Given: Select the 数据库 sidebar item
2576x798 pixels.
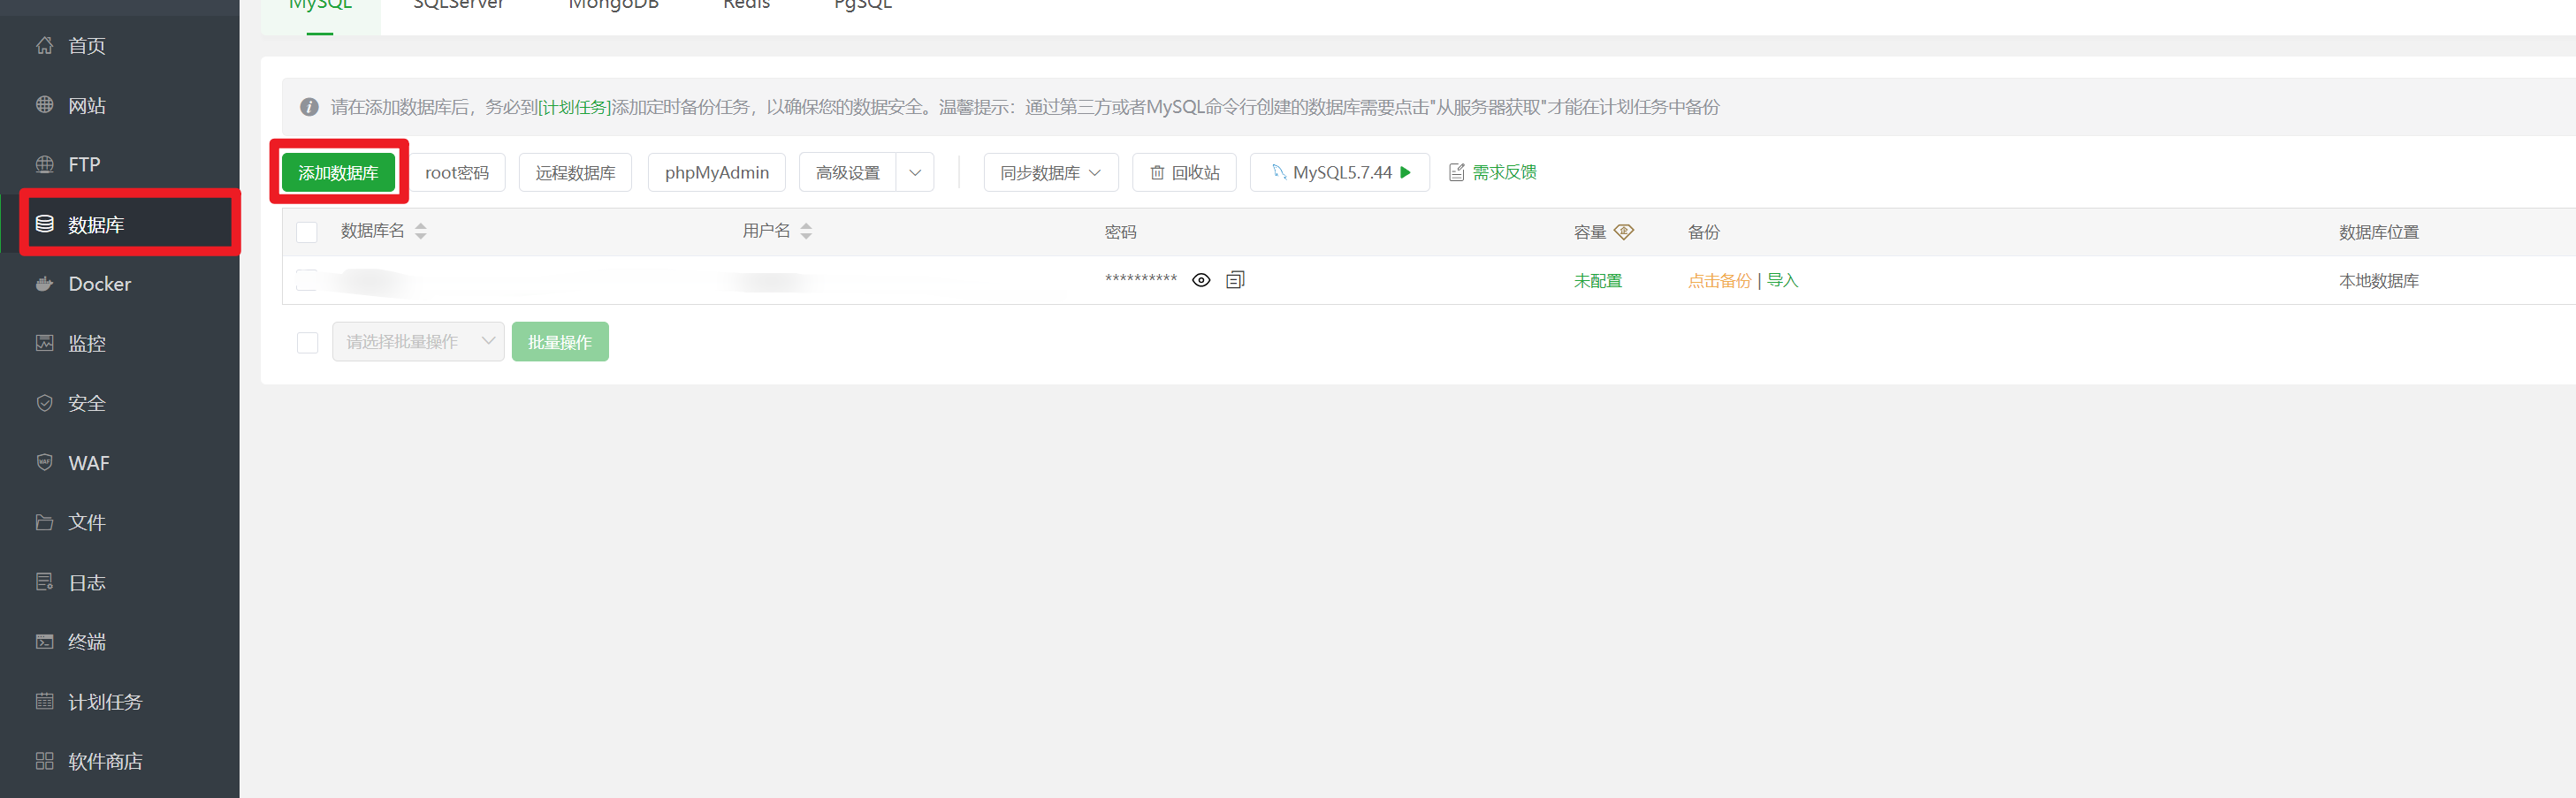Looking at the screenshot, I should [x=120, y=224].
